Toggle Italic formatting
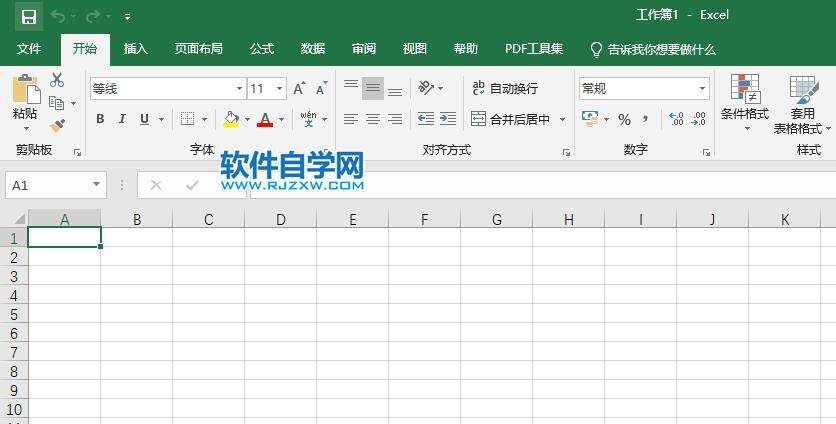The image size is (836, 424). [122, 119]
